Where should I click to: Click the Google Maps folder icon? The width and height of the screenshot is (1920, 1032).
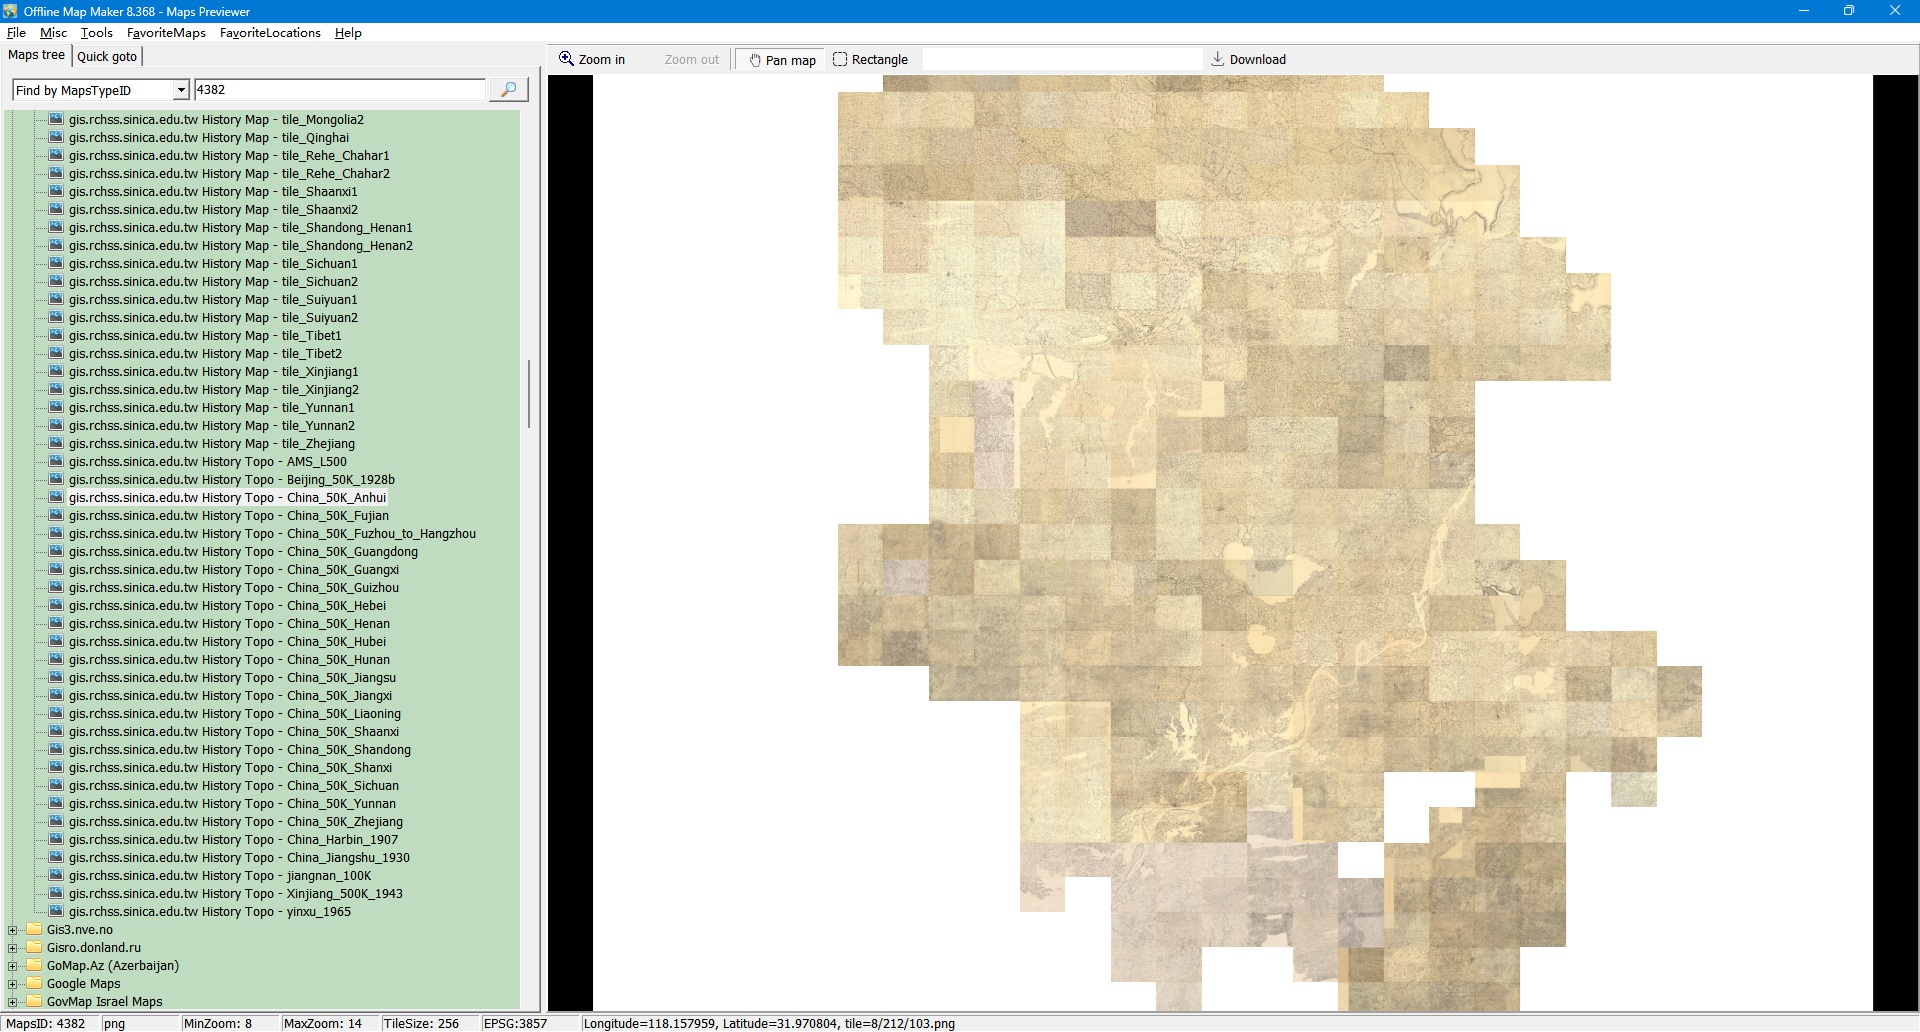coord(34,983)
